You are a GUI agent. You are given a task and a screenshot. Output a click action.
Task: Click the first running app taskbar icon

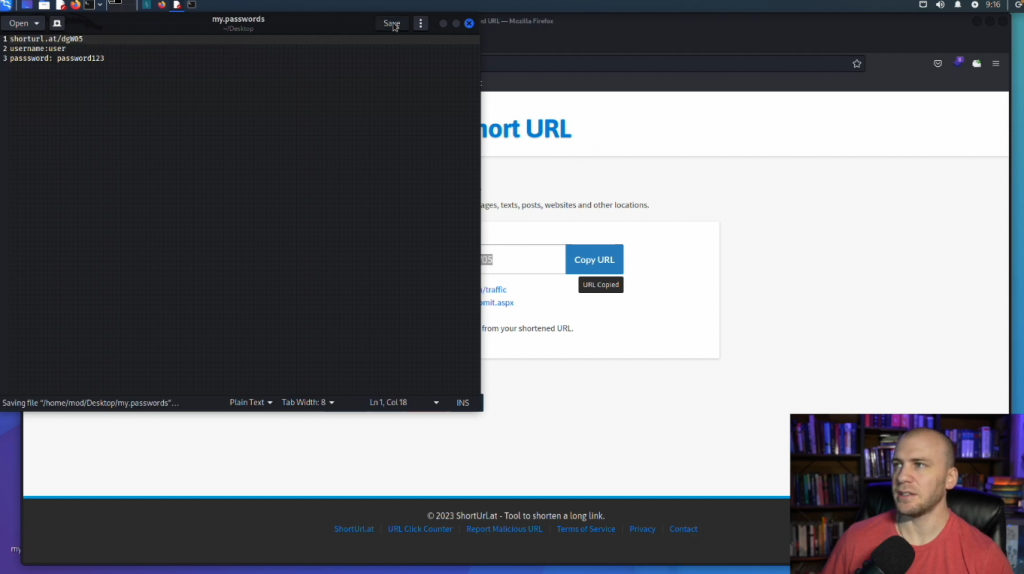pos(147,5)
